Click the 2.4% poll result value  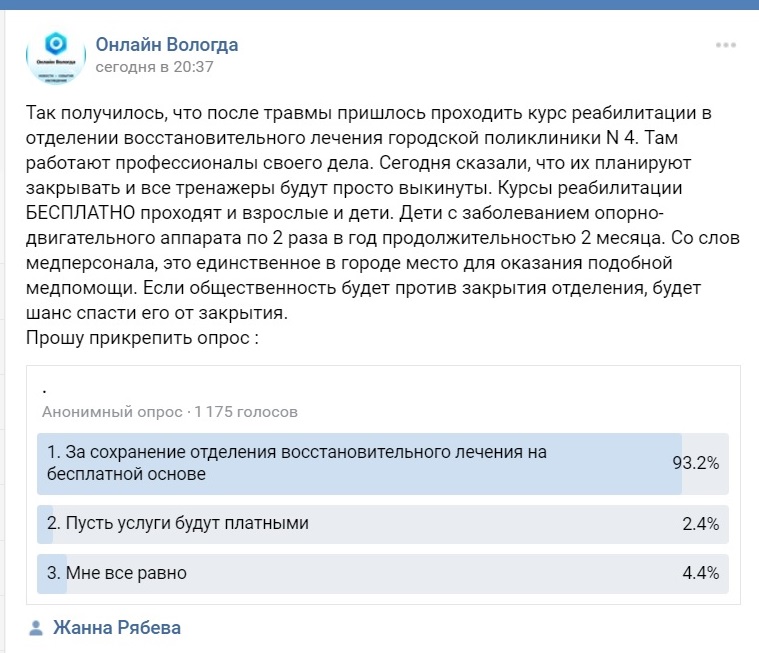tap(700, 523)
